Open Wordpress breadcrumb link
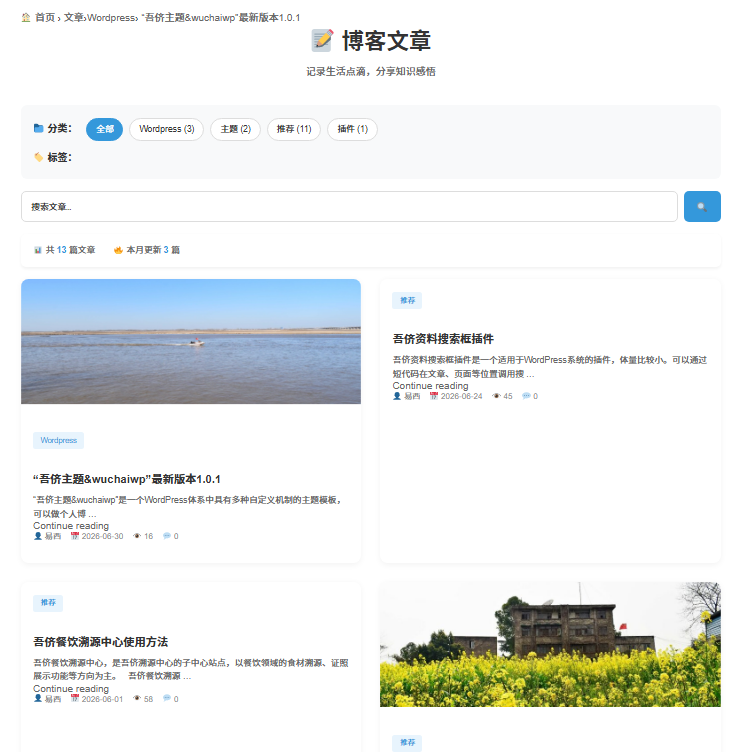Viewport: 753px width, 752px height. 111,18
